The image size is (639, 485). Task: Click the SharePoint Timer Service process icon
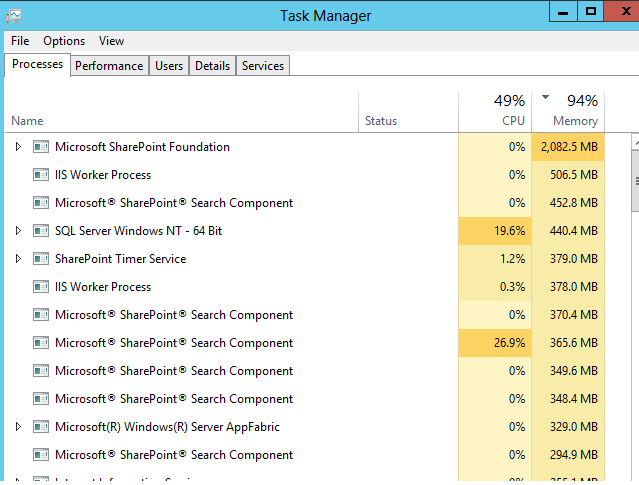point(41,259)
